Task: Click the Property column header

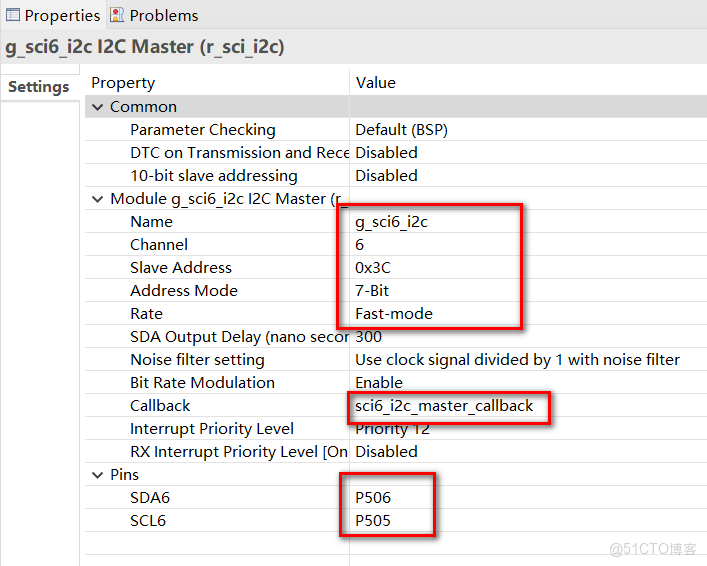Action: 123,83
